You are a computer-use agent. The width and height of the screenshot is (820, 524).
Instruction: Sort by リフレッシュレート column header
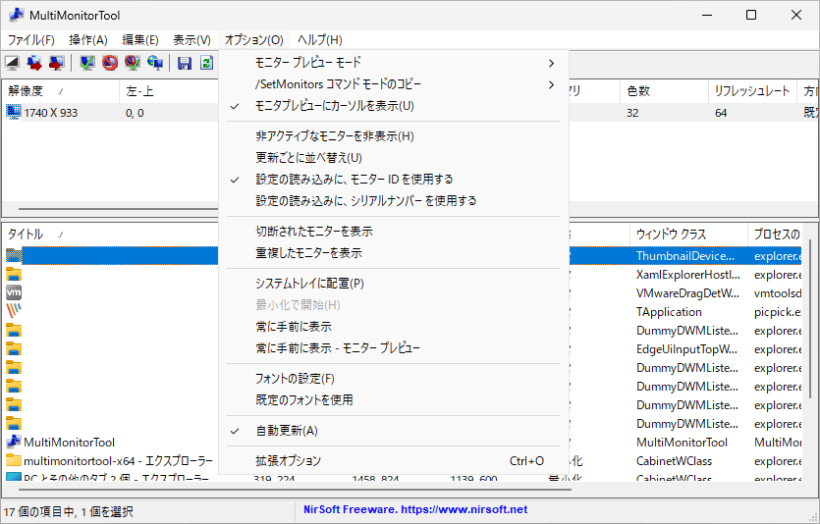752,91
